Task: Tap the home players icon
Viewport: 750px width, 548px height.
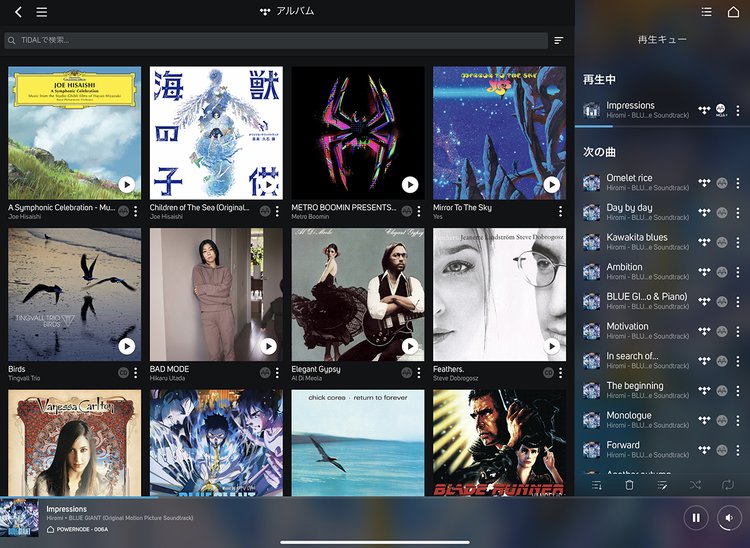Action: pos(734,12)
